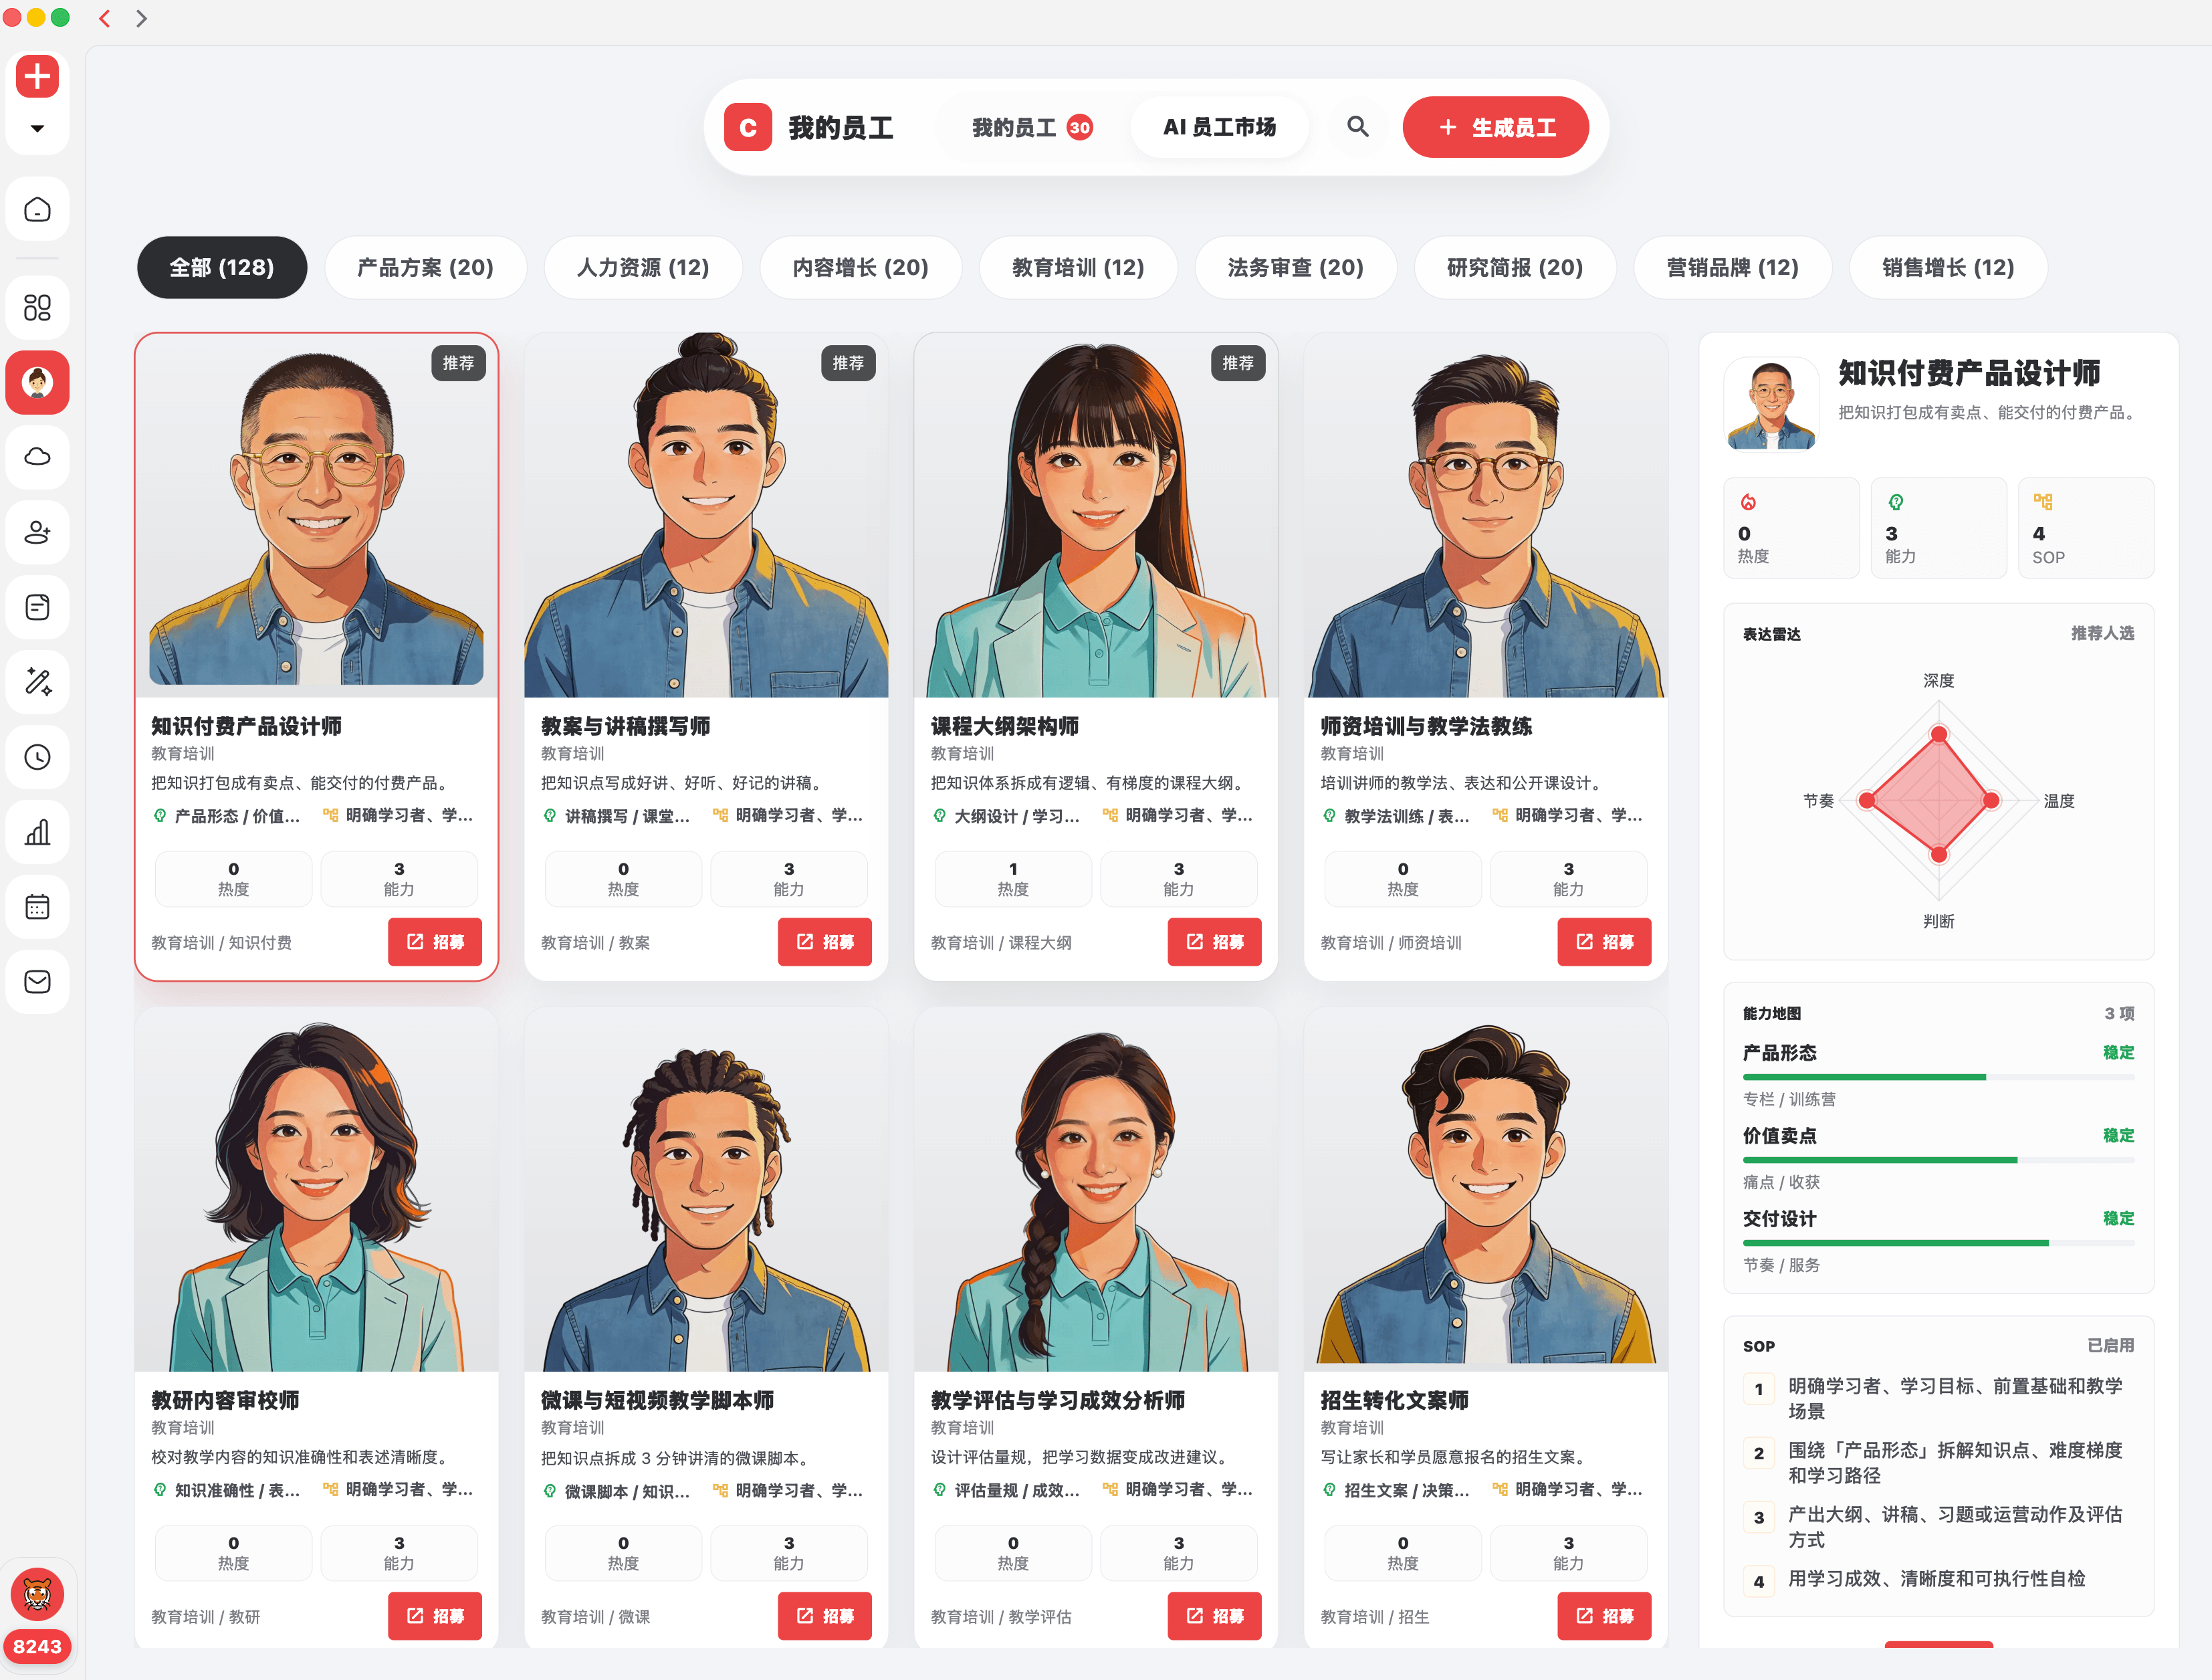The width and height of the screenshot is (2212, 1680).
Task: Filter by 教育培训 (12) category
Action: pyautogui.click(x=1078, y=267)
